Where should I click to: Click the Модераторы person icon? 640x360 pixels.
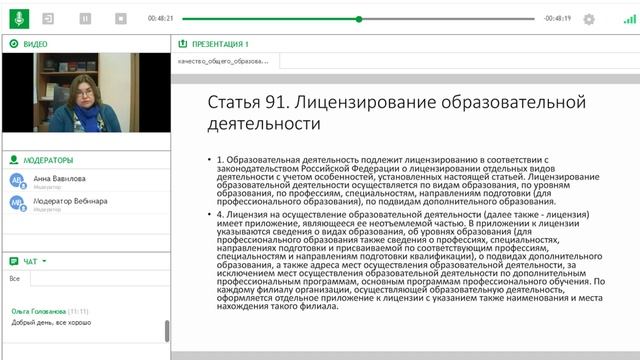pos(14,160)
